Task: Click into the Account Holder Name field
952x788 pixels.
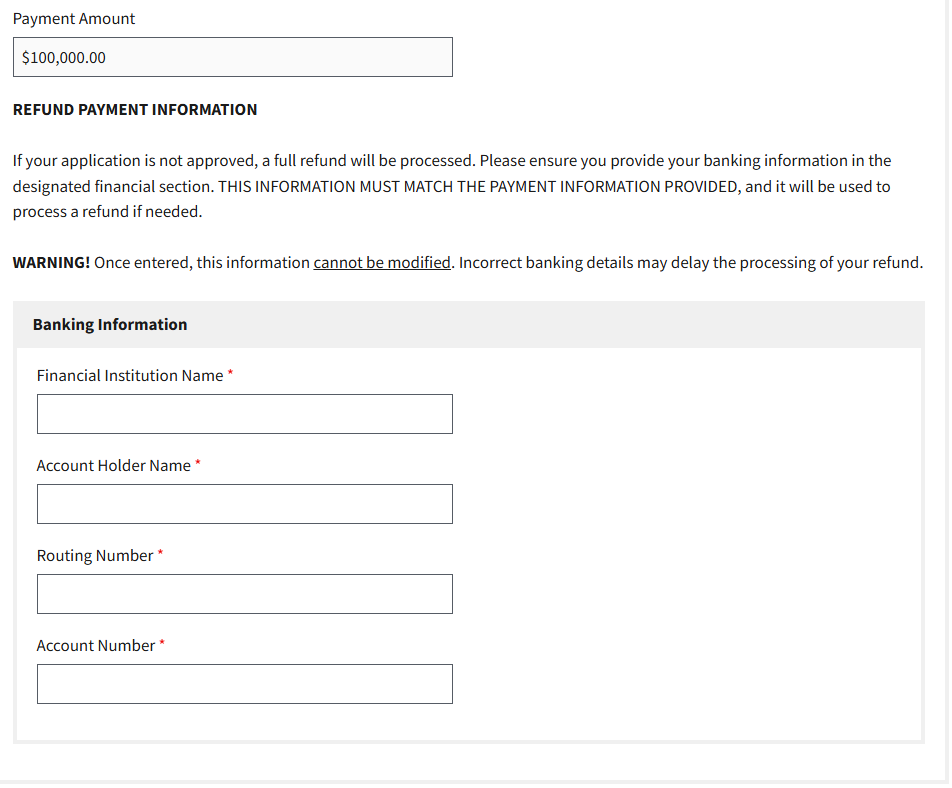Action: click(x=244, y=504)
